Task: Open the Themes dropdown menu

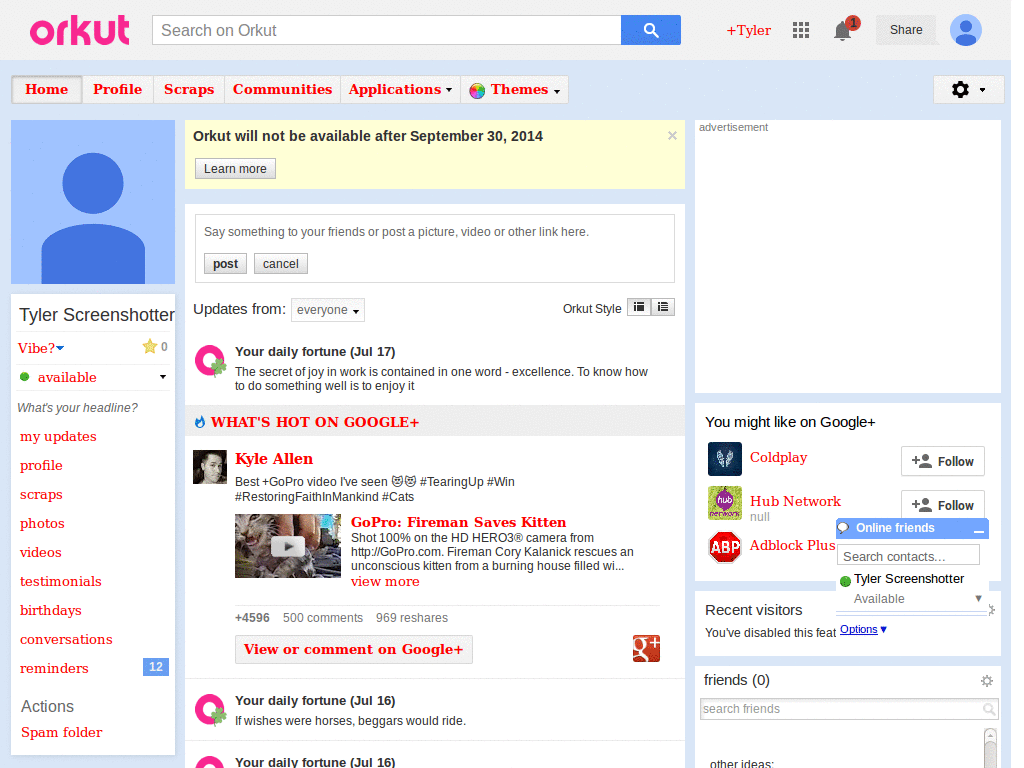Action: click(515, 89)
